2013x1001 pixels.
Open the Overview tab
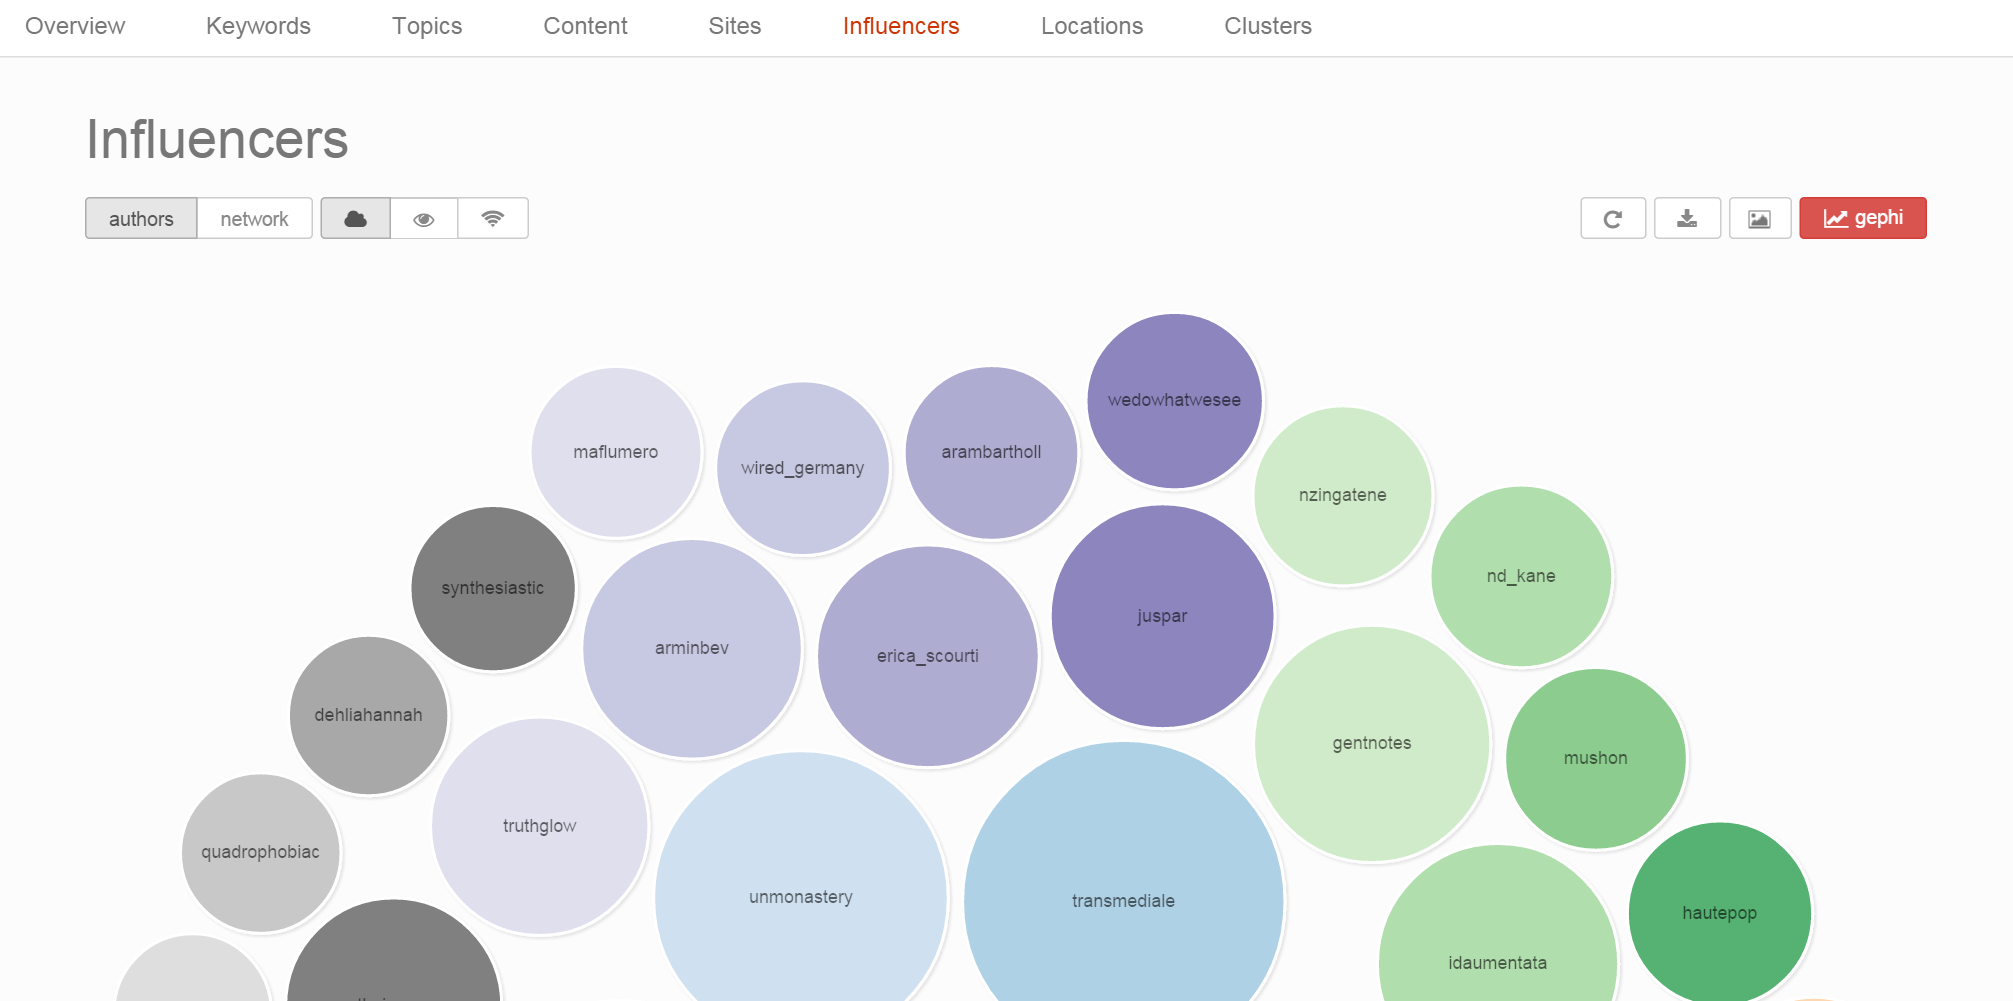pyautogui.click(x=75, y=26)
